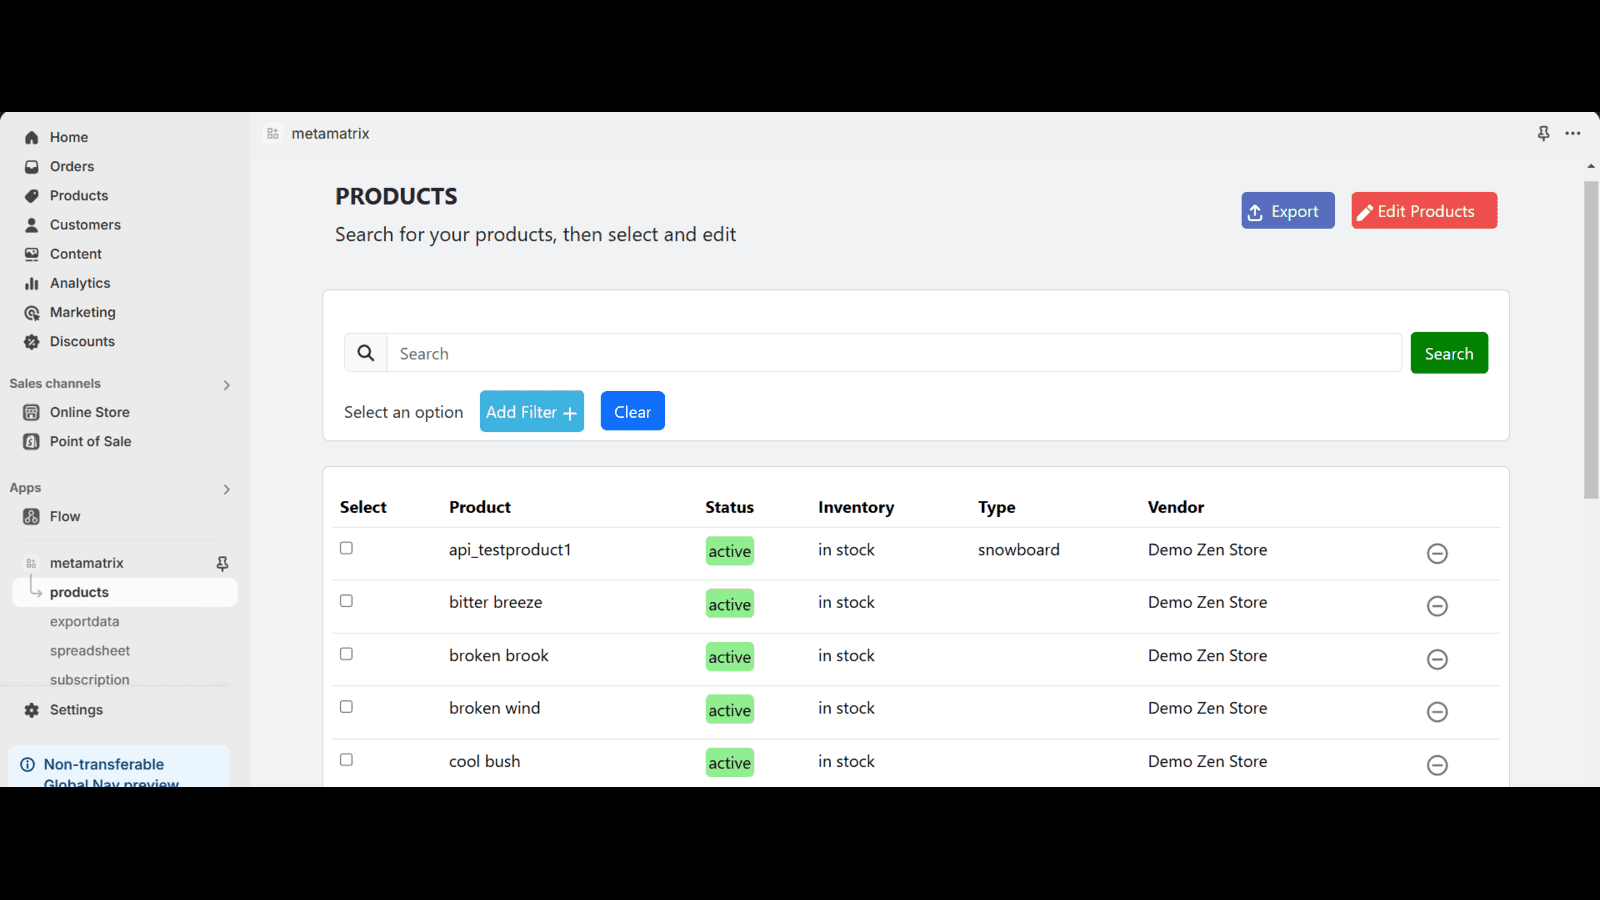Open the exportdata submenu item
The image size is (1600, 900).
(85, 622)
